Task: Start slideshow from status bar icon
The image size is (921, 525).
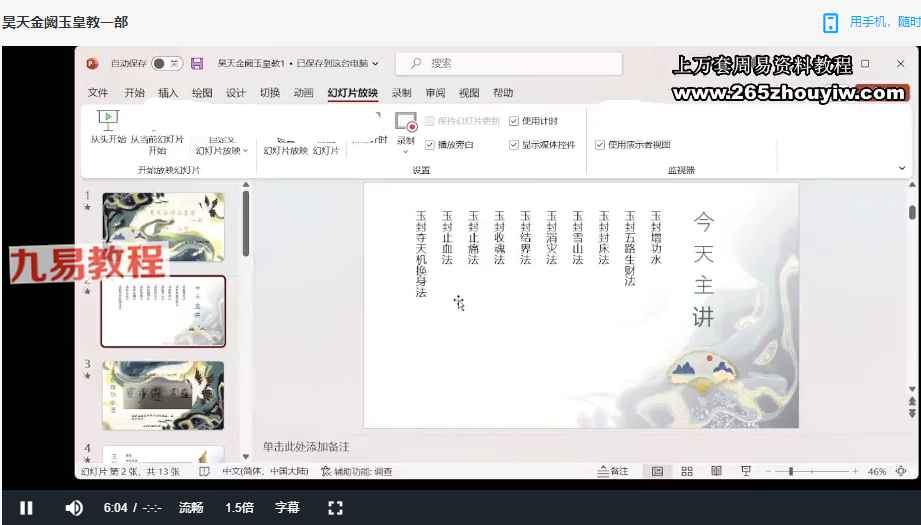Action: [746, 471]
